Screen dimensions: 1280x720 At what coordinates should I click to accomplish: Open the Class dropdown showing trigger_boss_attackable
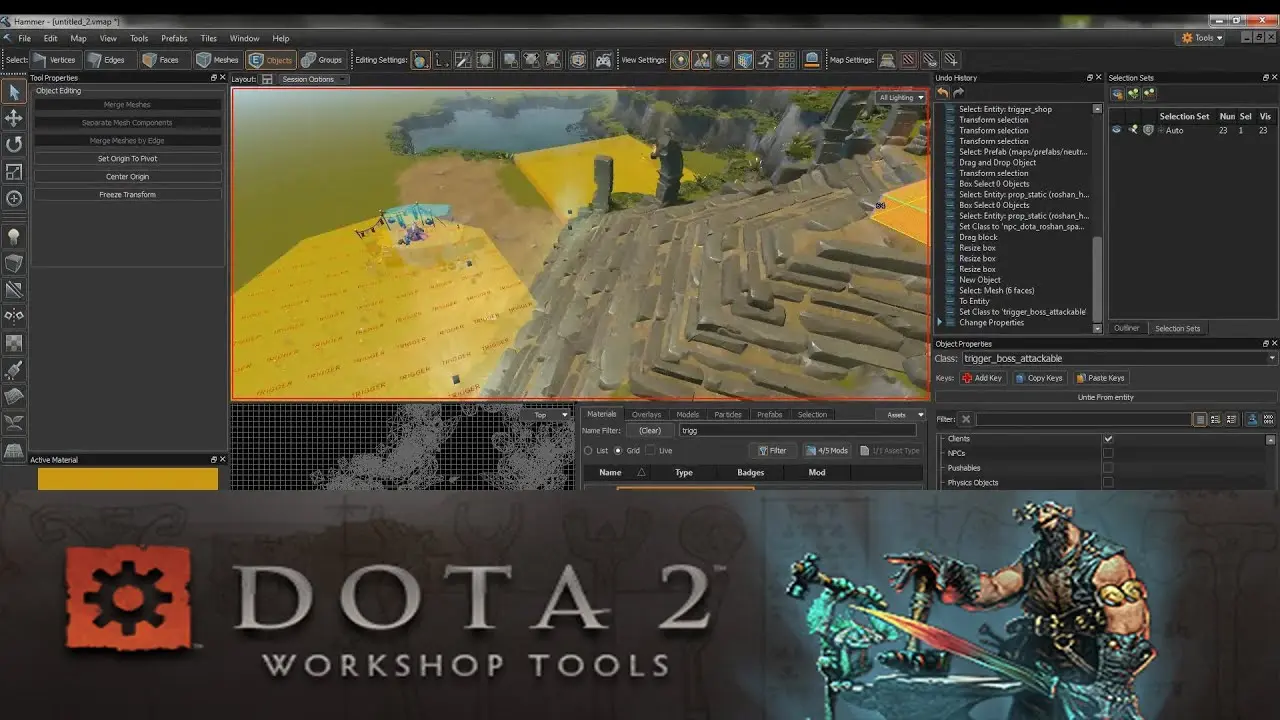(1119, 358)
